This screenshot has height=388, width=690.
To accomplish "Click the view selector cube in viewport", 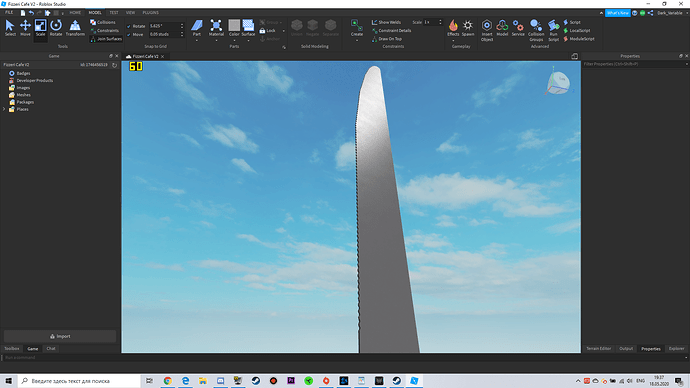I will (558, 82).
